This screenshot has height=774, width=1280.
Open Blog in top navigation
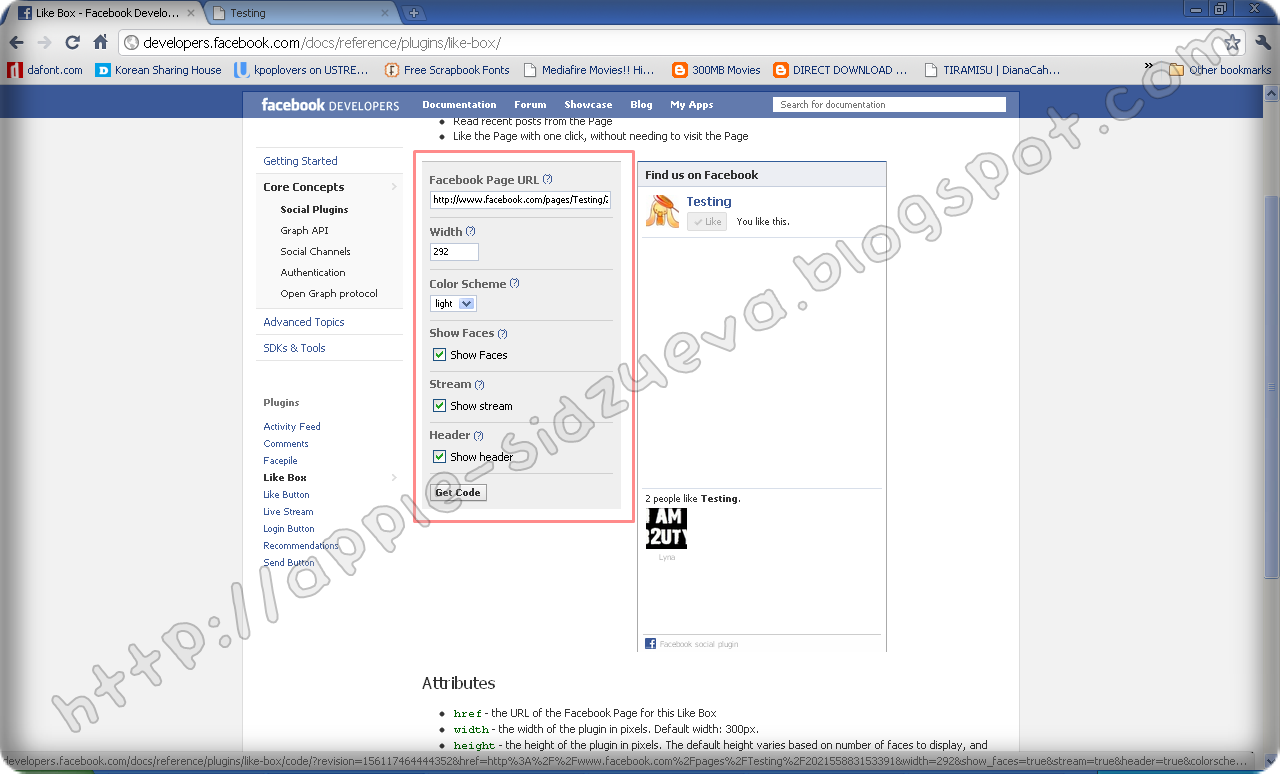pos(641,105)
